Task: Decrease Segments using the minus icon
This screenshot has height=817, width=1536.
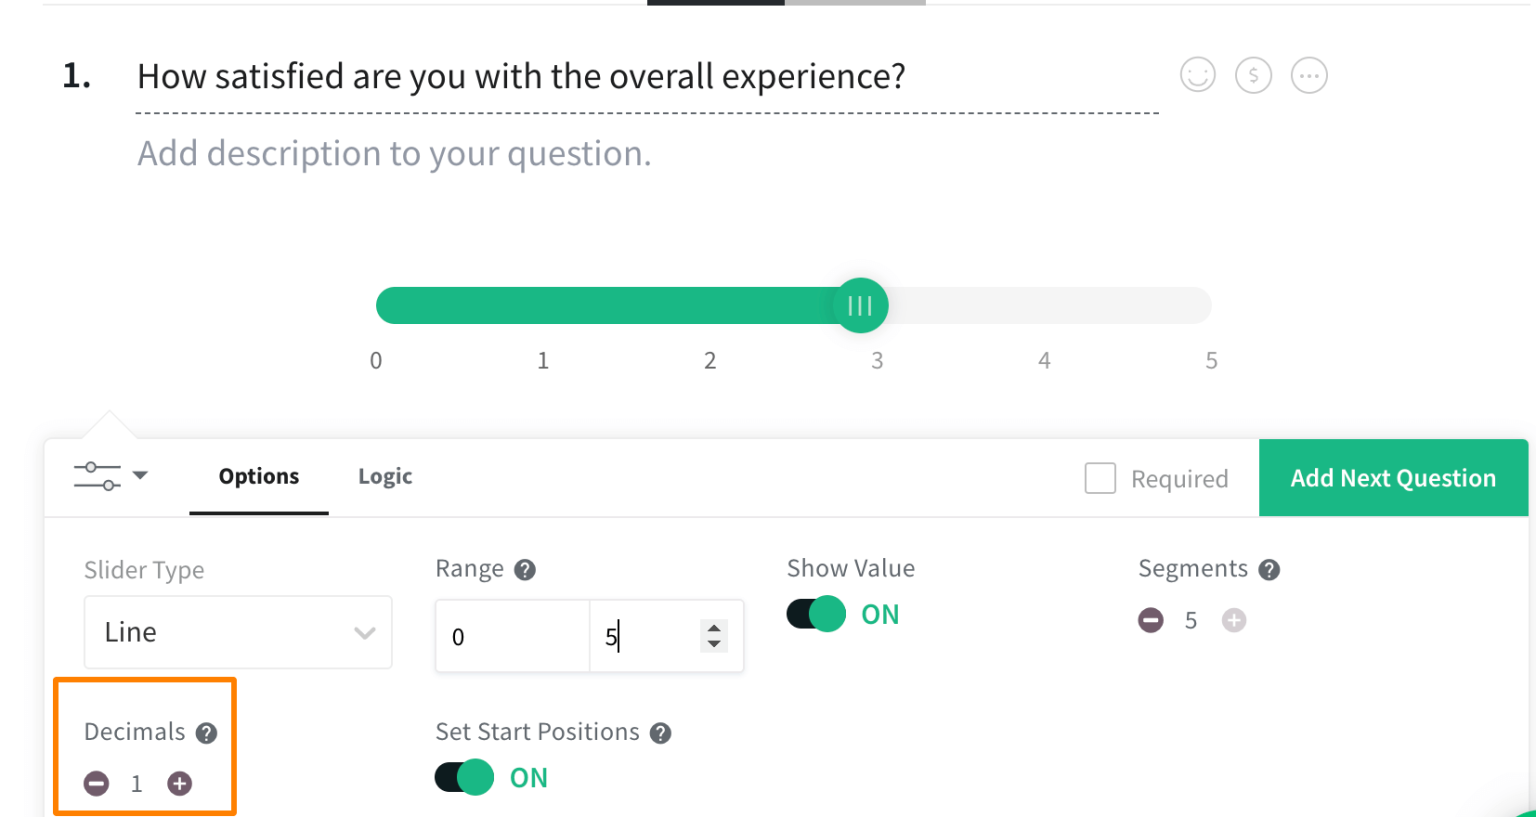Action: click(1151, 620)
